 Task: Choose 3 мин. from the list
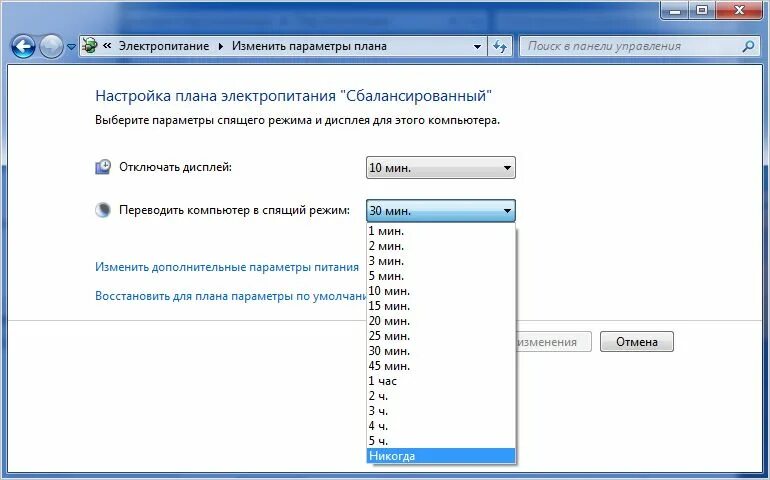441,261
